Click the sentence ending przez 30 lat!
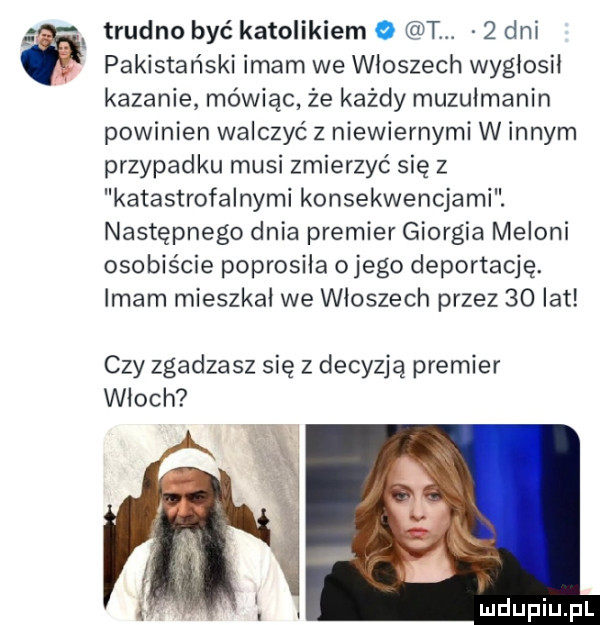The height and width of the screenshot is (625, 600). (x=341, y=298)
